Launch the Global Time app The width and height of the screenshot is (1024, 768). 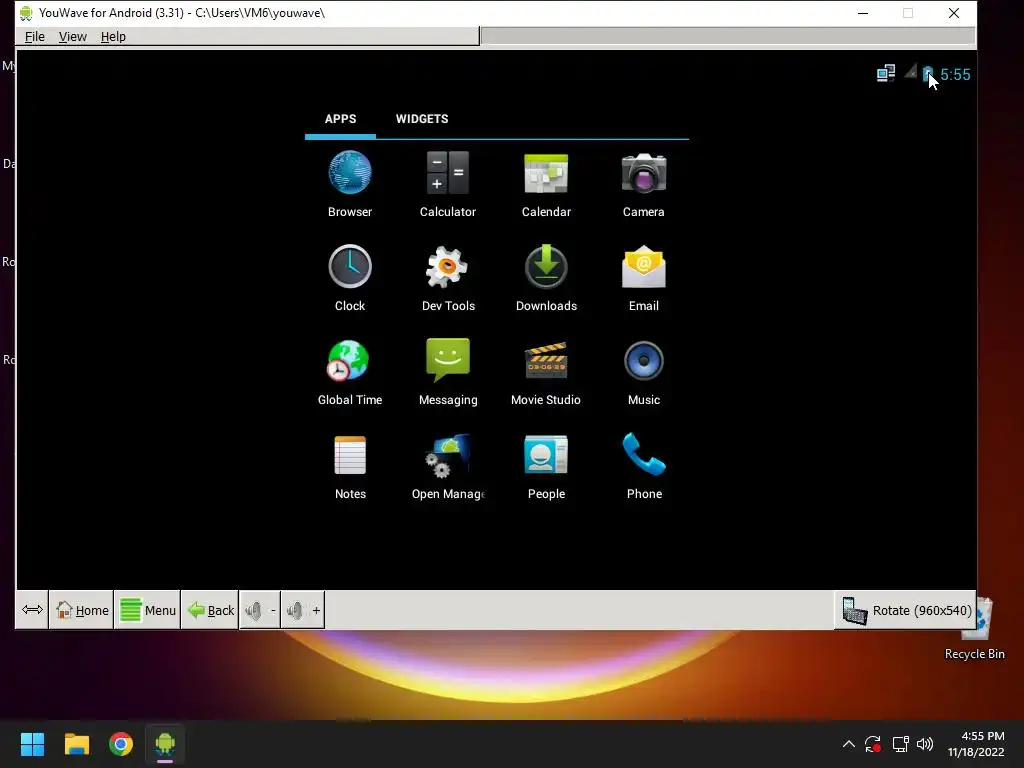(x=350, y=372)
